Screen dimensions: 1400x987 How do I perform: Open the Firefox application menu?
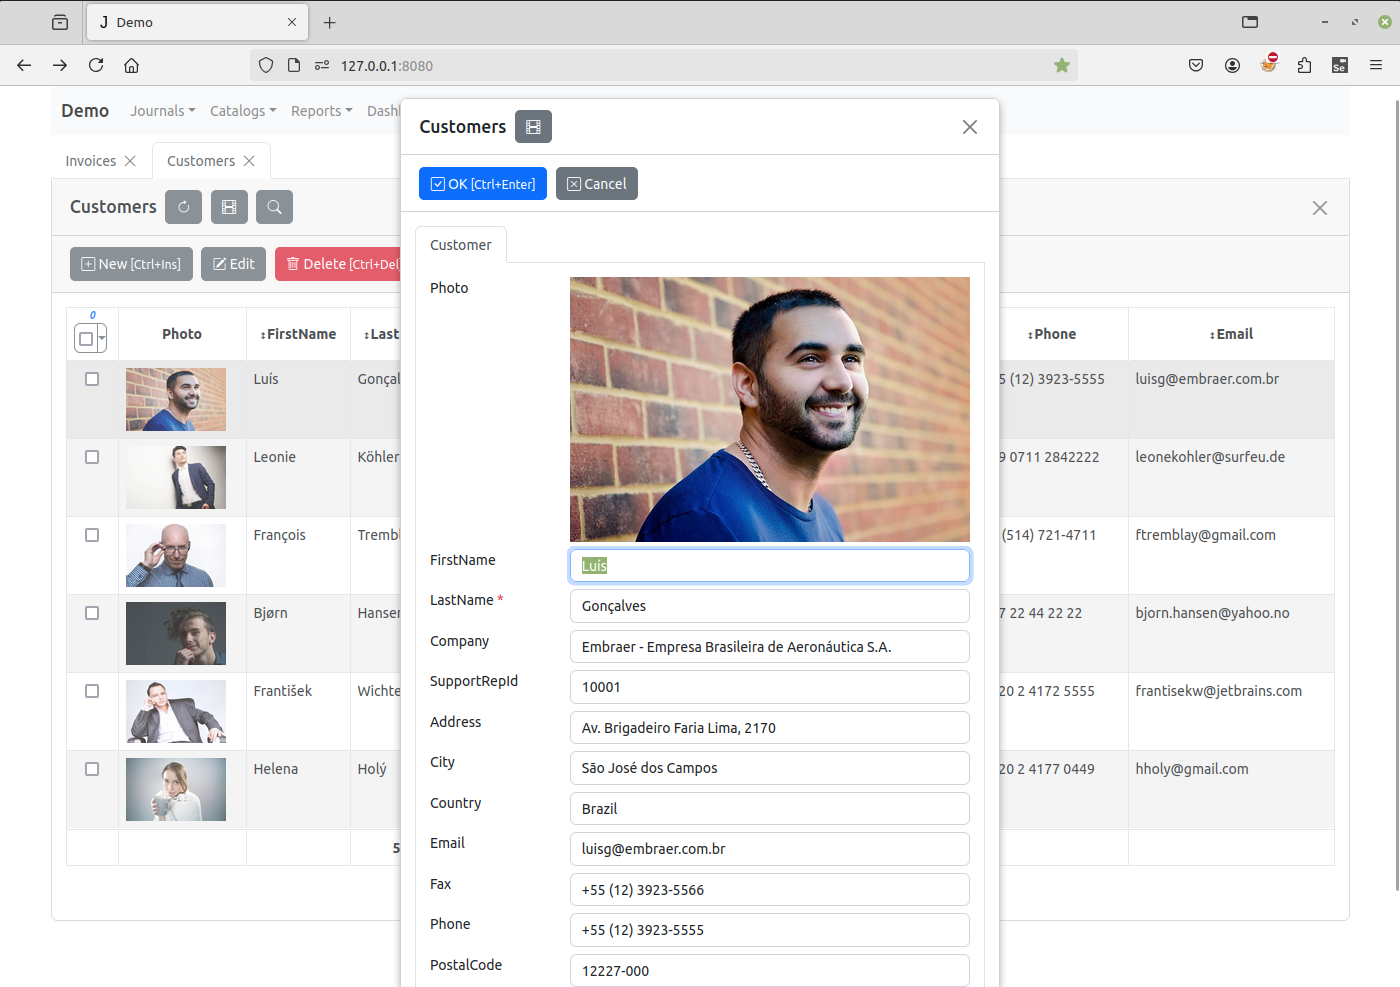tap(1376, 65)
